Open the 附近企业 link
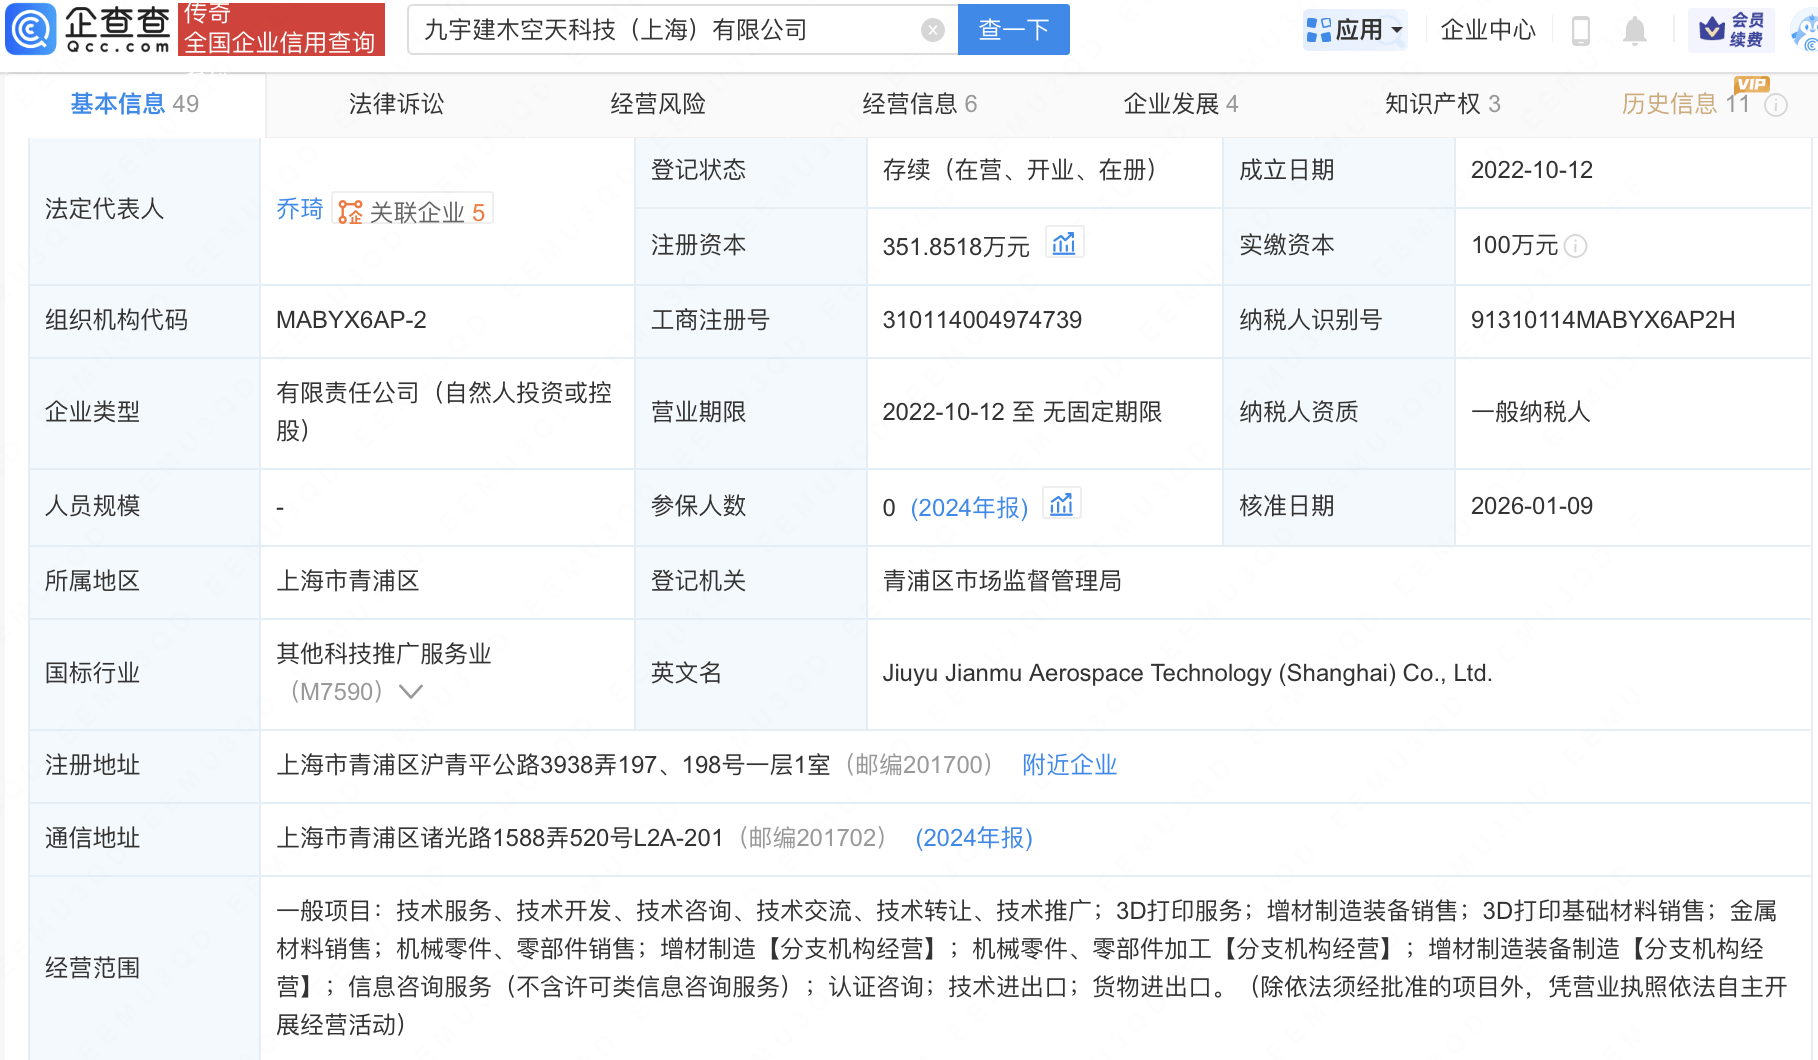Image resolution: width=1818 pixels, height=1060 pixels. coord(1069,765)
